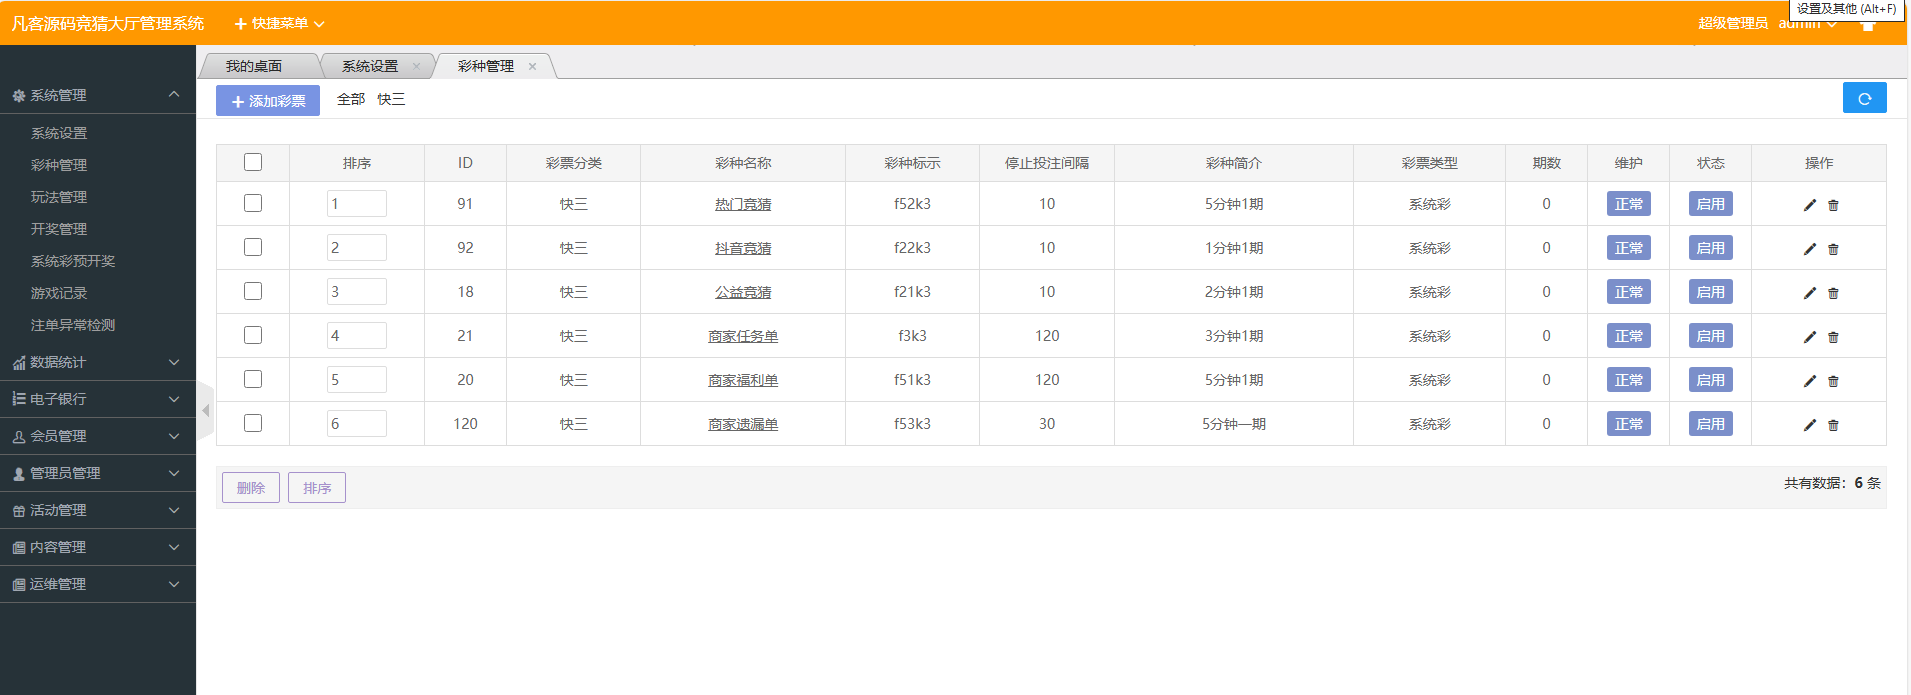Screen dimensions: 1911x695
Task: Toggle the select-all checkbox in table header
Action: [253, 162]
